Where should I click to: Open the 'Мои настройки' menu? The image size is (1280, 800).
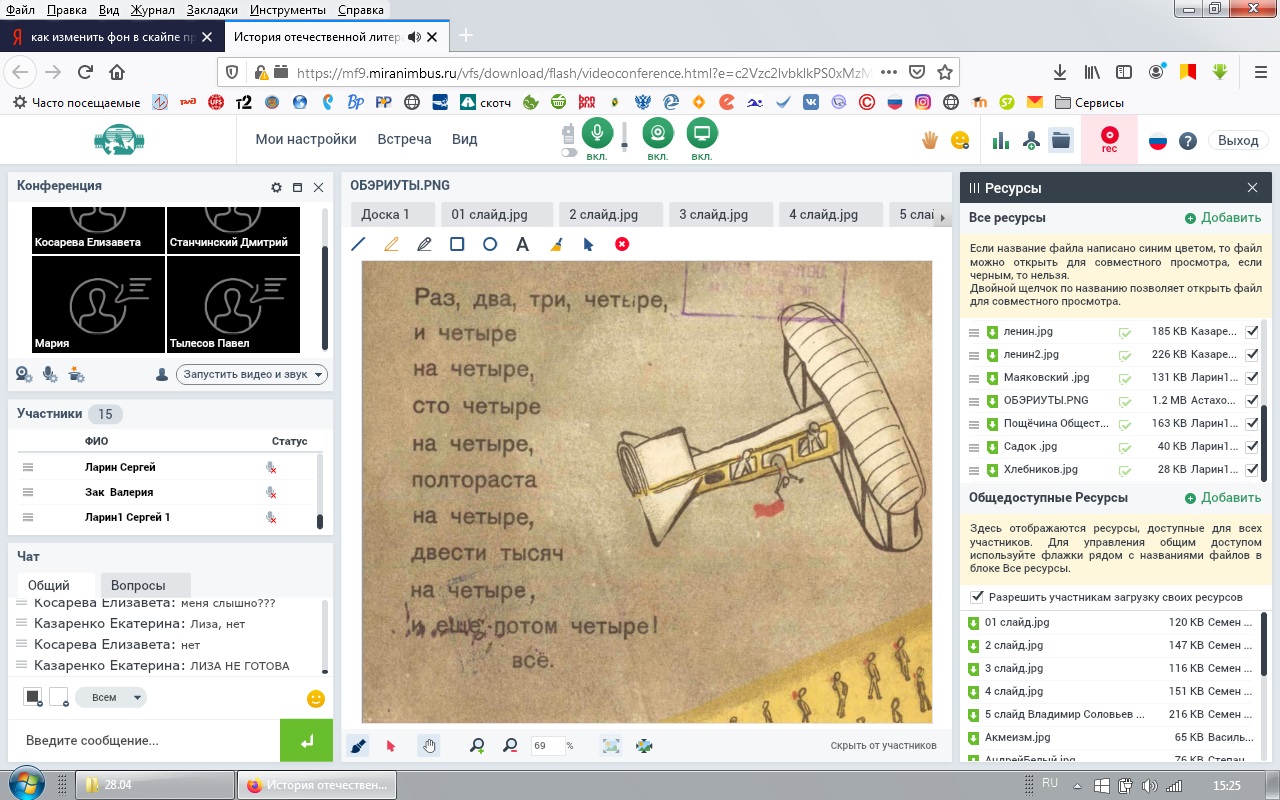tap(306, 140)
